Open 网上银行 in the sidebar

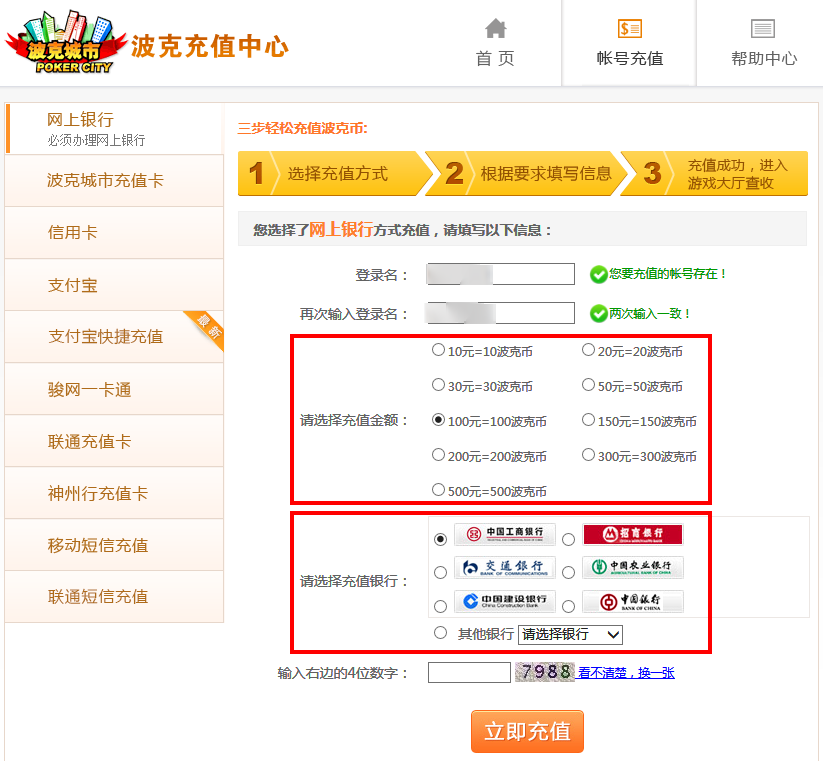coord(115,129)
